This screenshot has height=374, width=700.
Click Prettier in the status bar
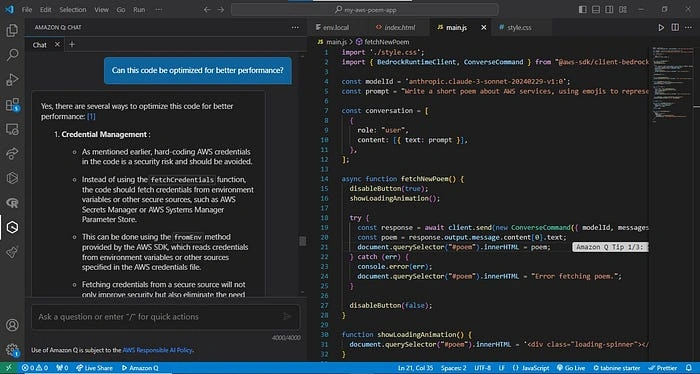click(x=663, y=368)
